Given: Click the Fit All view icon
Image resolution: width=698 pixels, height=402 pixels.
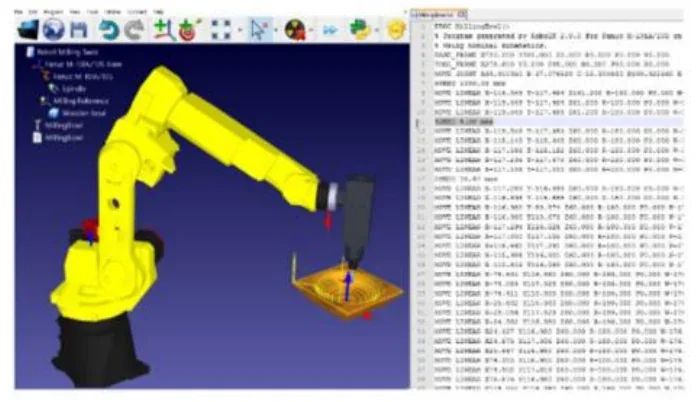Looking at the screenshot, I should click(221, 30).
